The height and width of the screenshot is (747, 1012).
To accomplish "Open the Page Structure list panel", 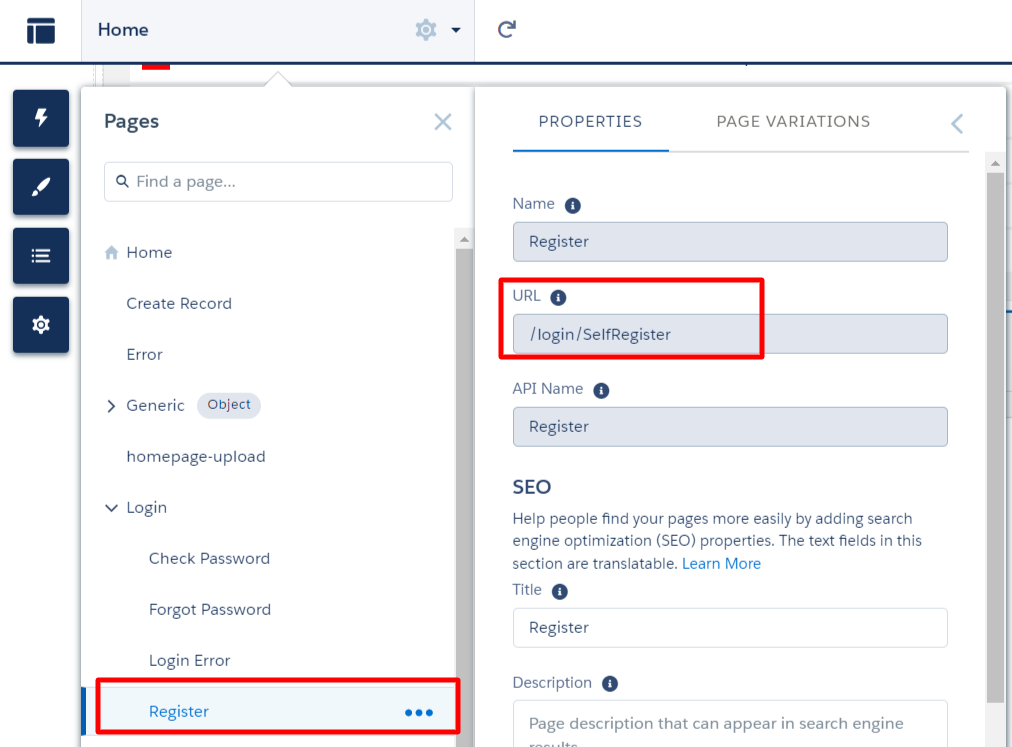I will (41, 256).
